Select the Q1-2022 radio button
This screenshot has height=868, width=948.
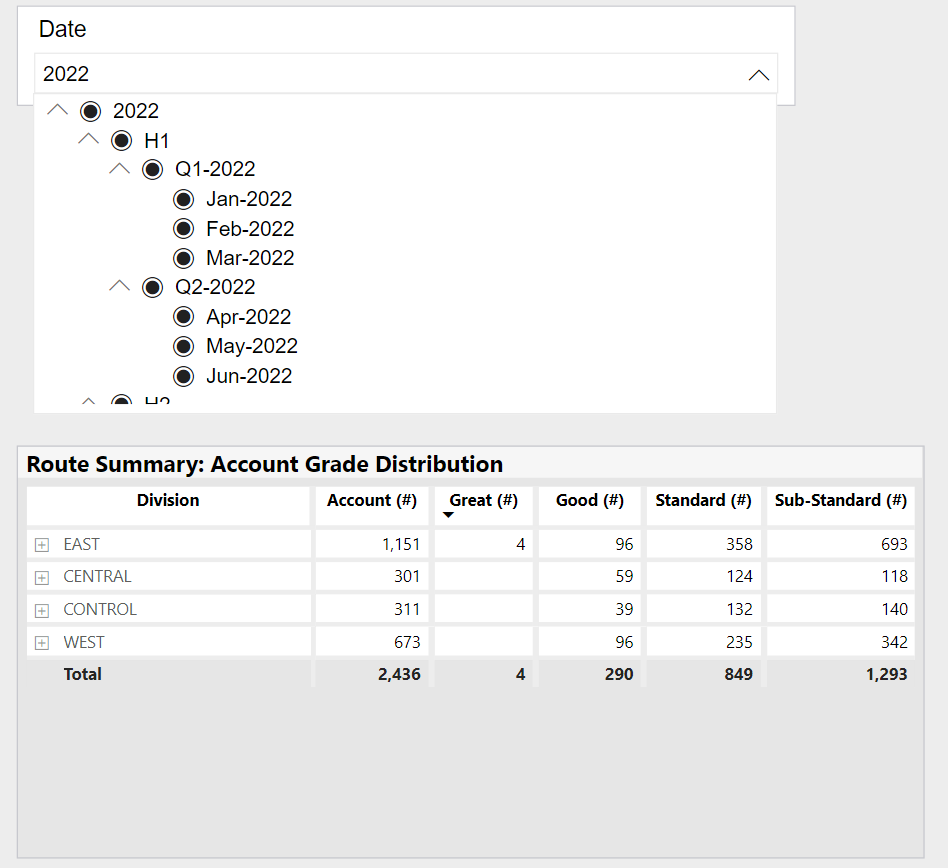tap(152, 169)
